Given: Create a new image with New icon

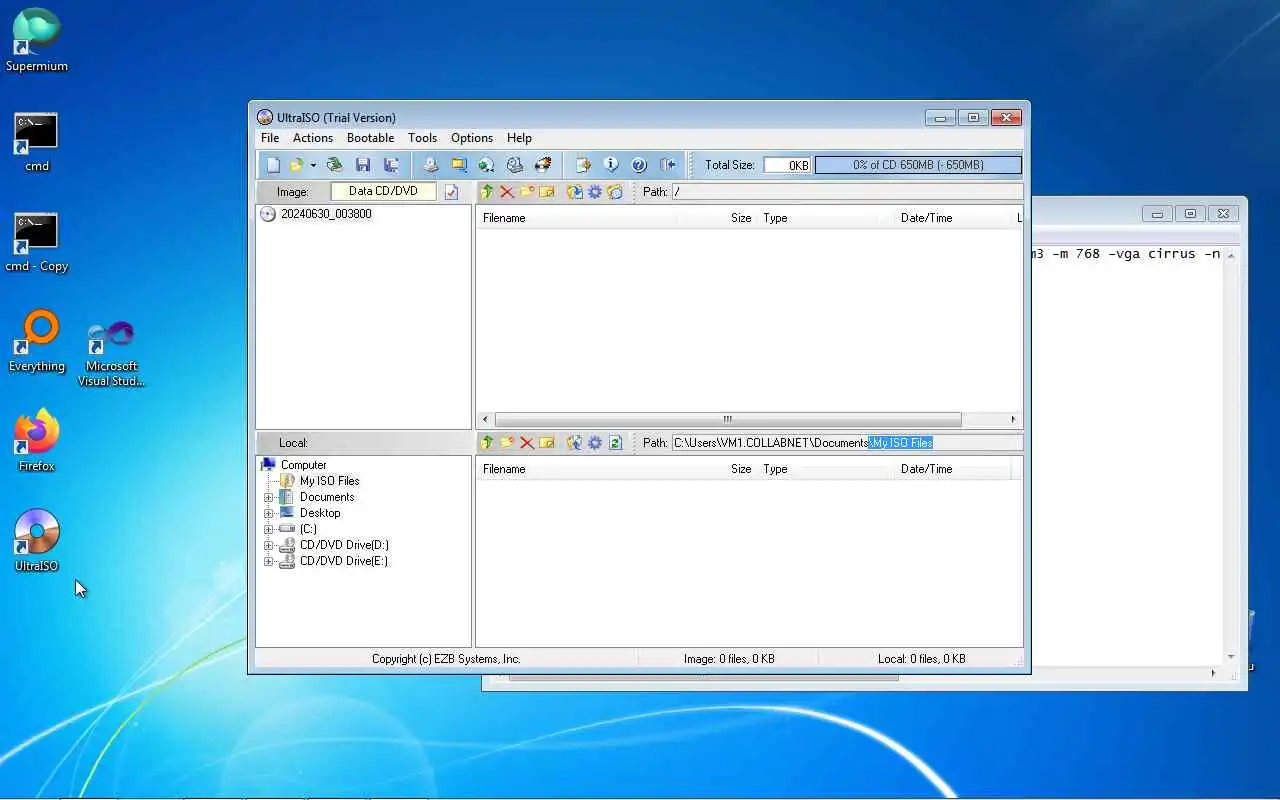Looking at the screenshot, I should [273, 165].
